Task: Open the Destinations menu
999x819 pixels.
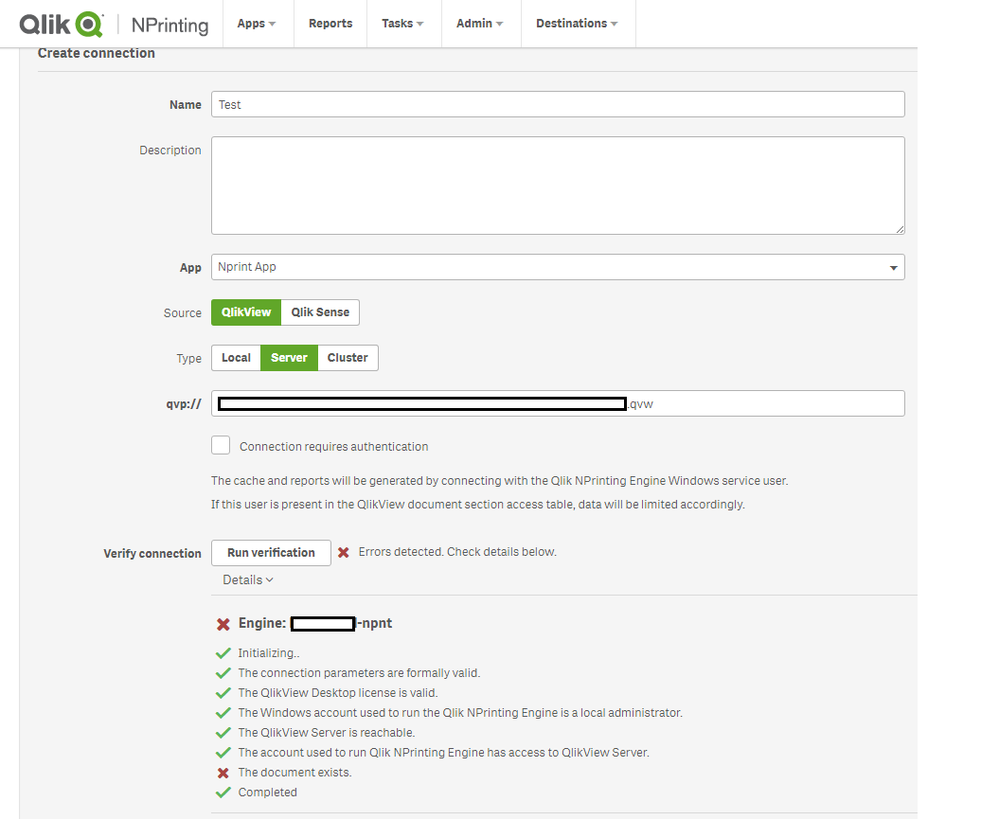Action: point(577,24)
